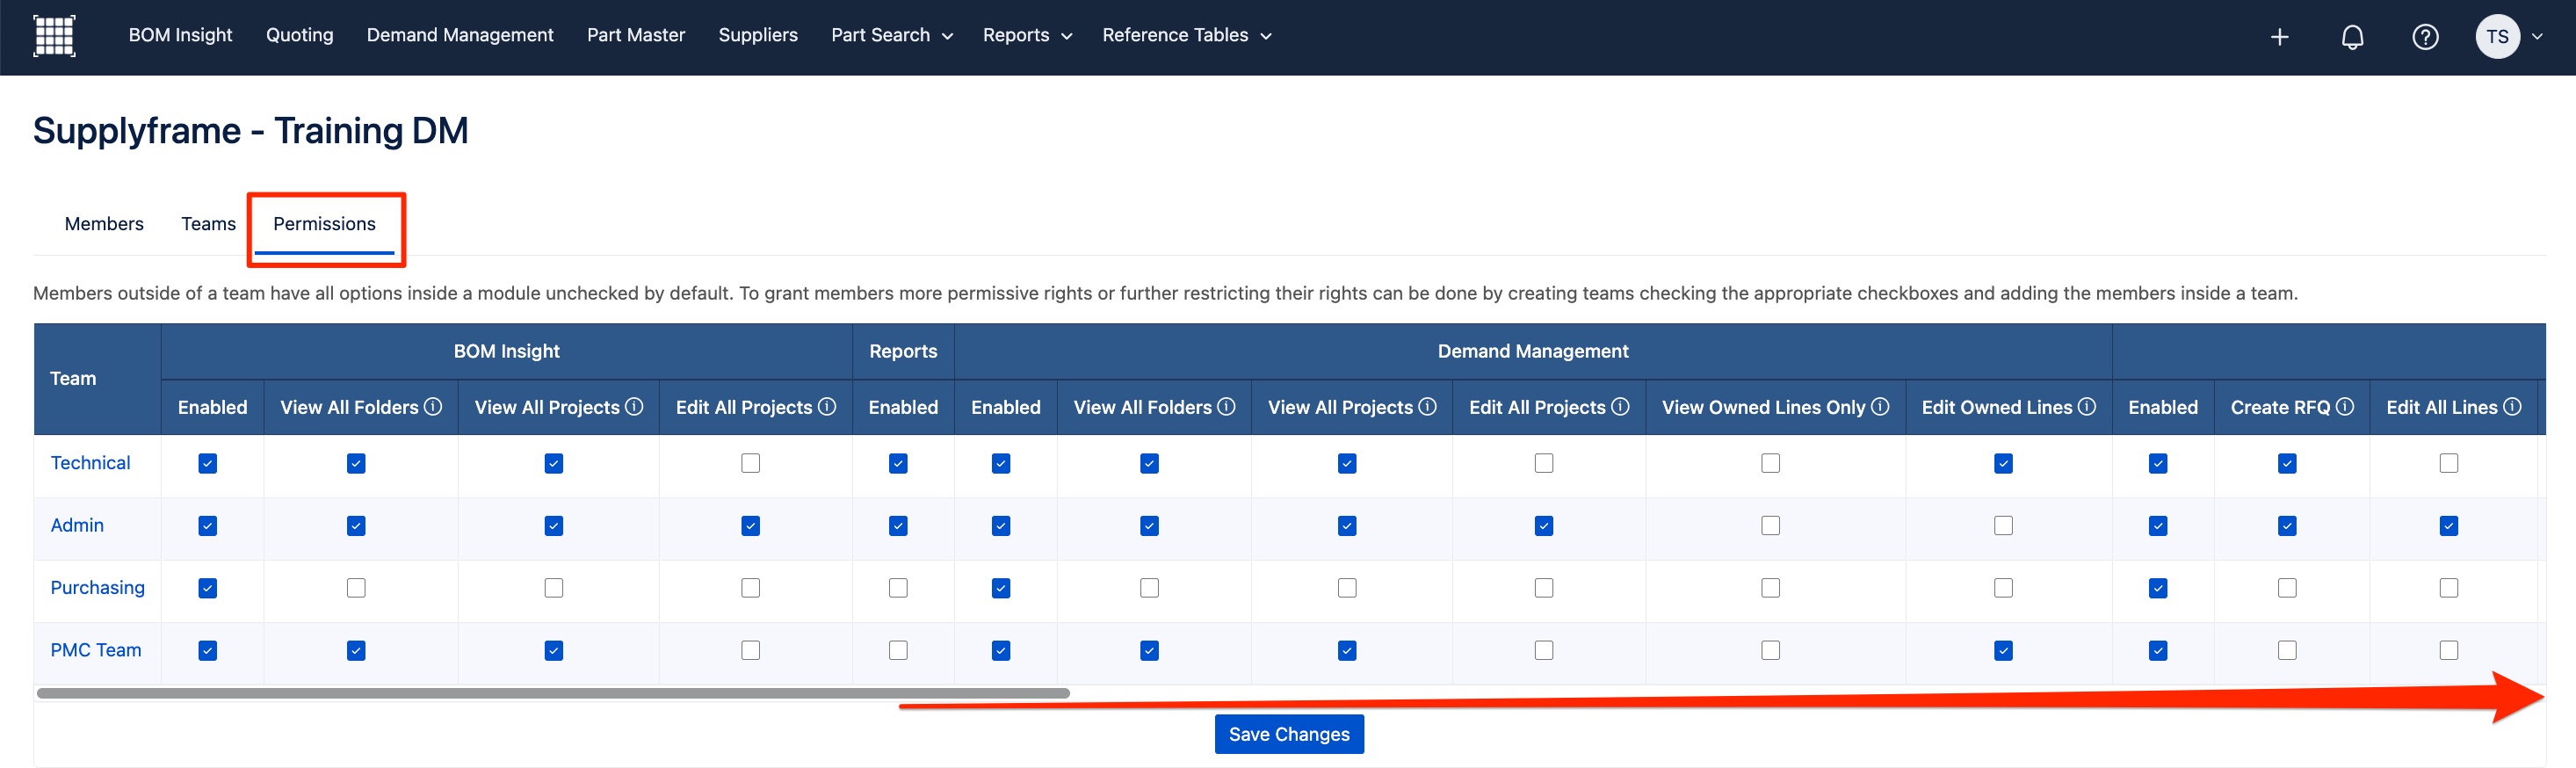Click the plus icon in top bar
2576x768 pixels.
(2279, 37)
